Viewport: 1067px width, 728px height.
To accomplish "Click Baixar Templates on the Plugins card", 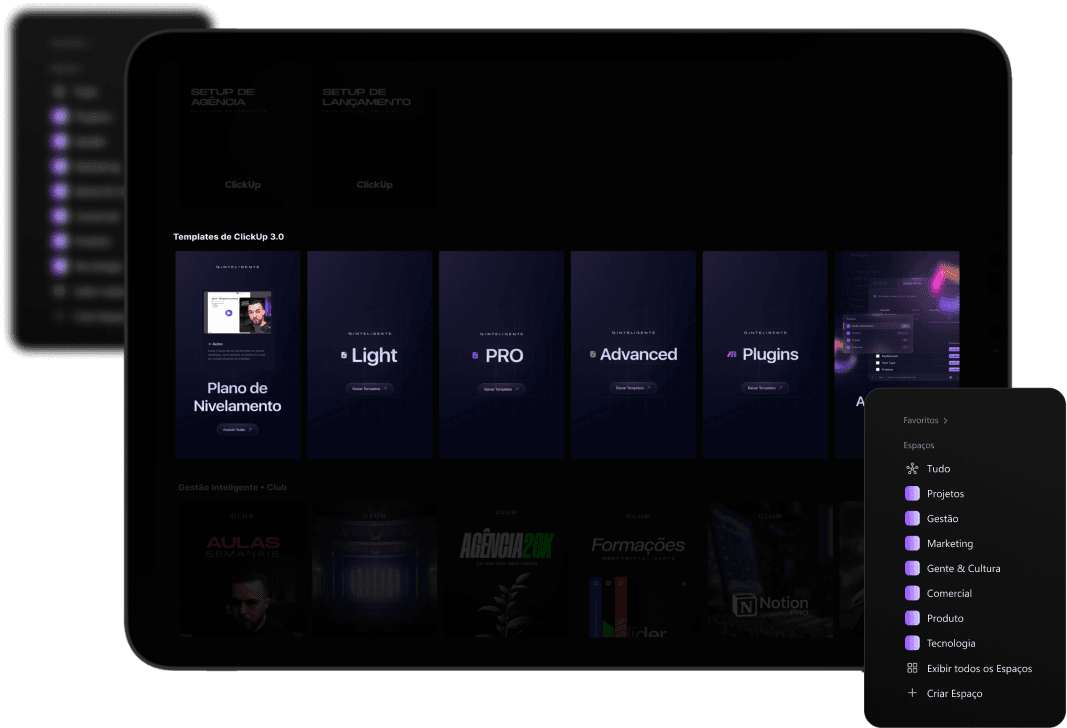I will [x=765, y=388].
